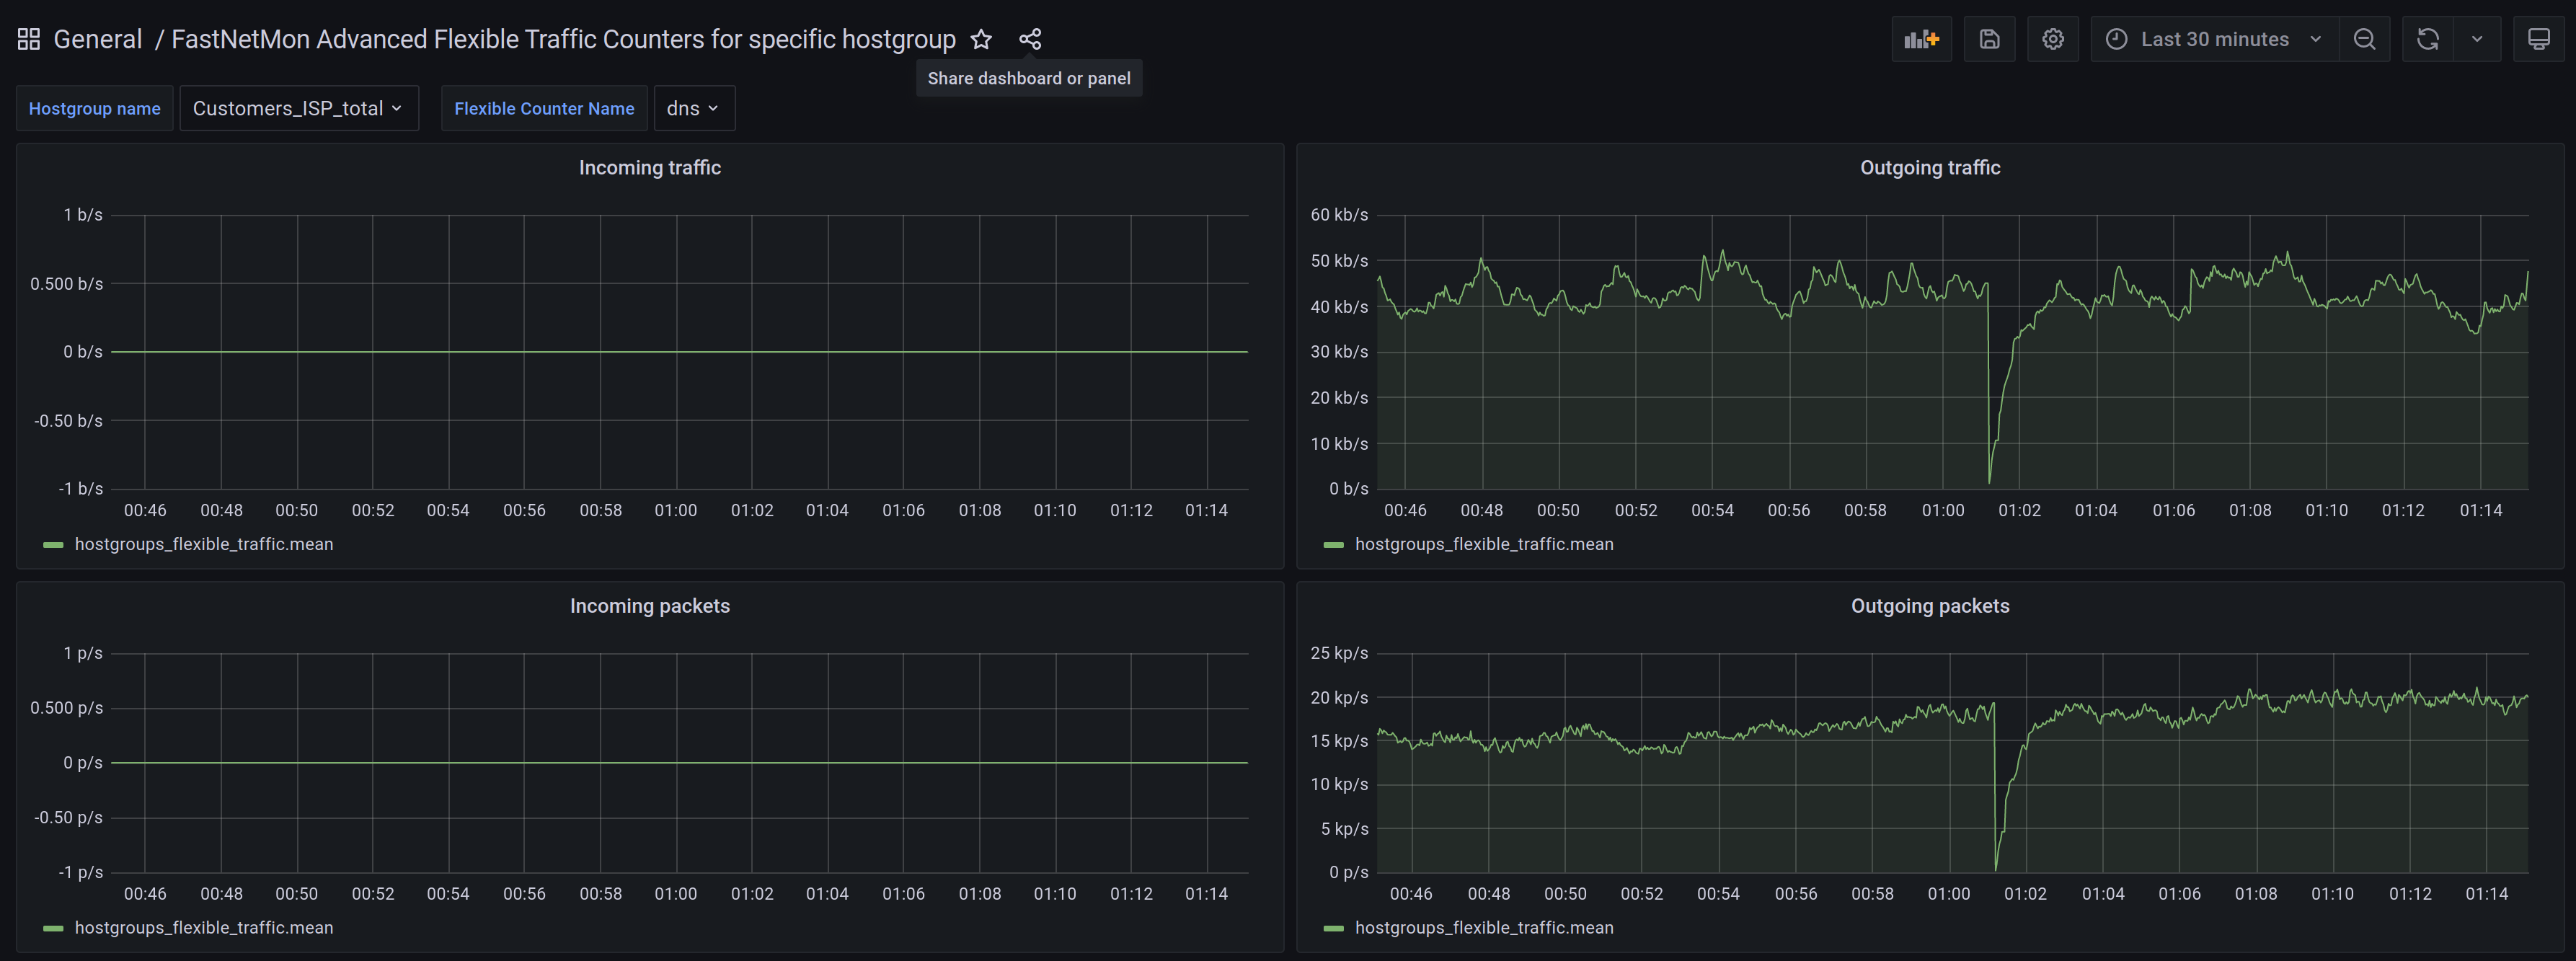Click the share dashboard icon
Image resolution: width=2576 pixels, height=961 pixels.
coord(1030,39)
